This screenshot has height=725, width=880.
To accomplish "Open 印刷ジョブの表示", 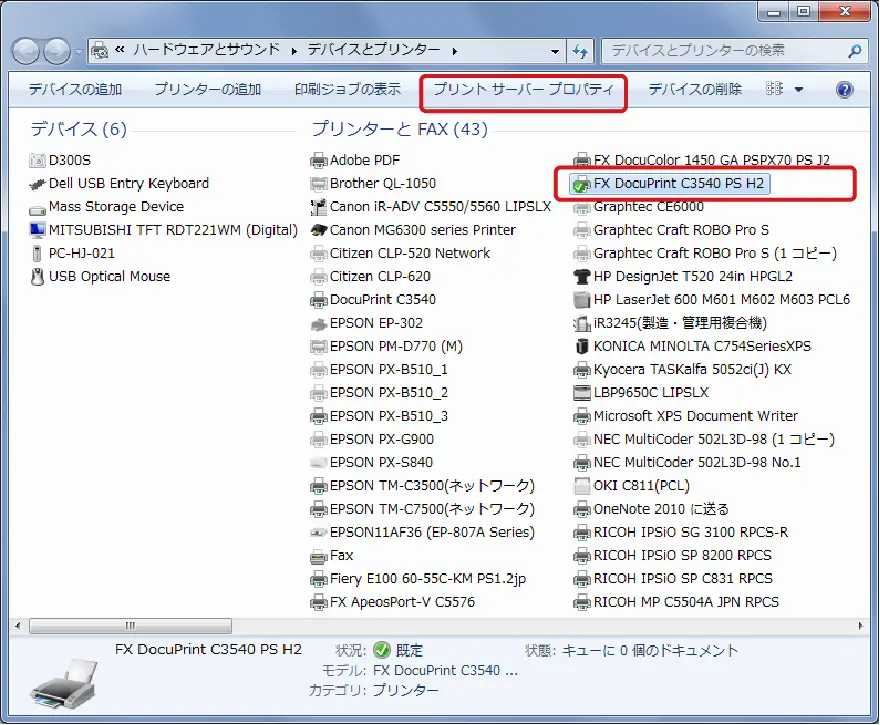I will (x=348, y=89).
